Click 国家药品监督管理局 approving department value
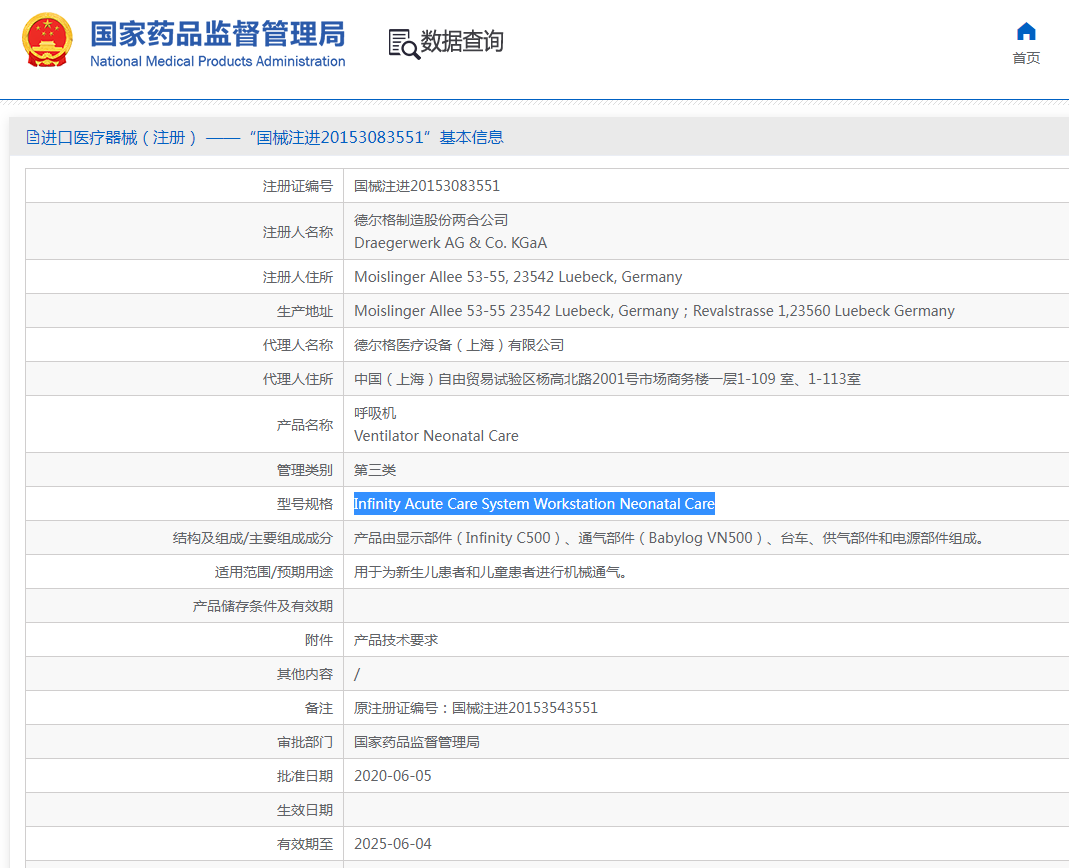The image size is (1069, 868). pos(417,742)
